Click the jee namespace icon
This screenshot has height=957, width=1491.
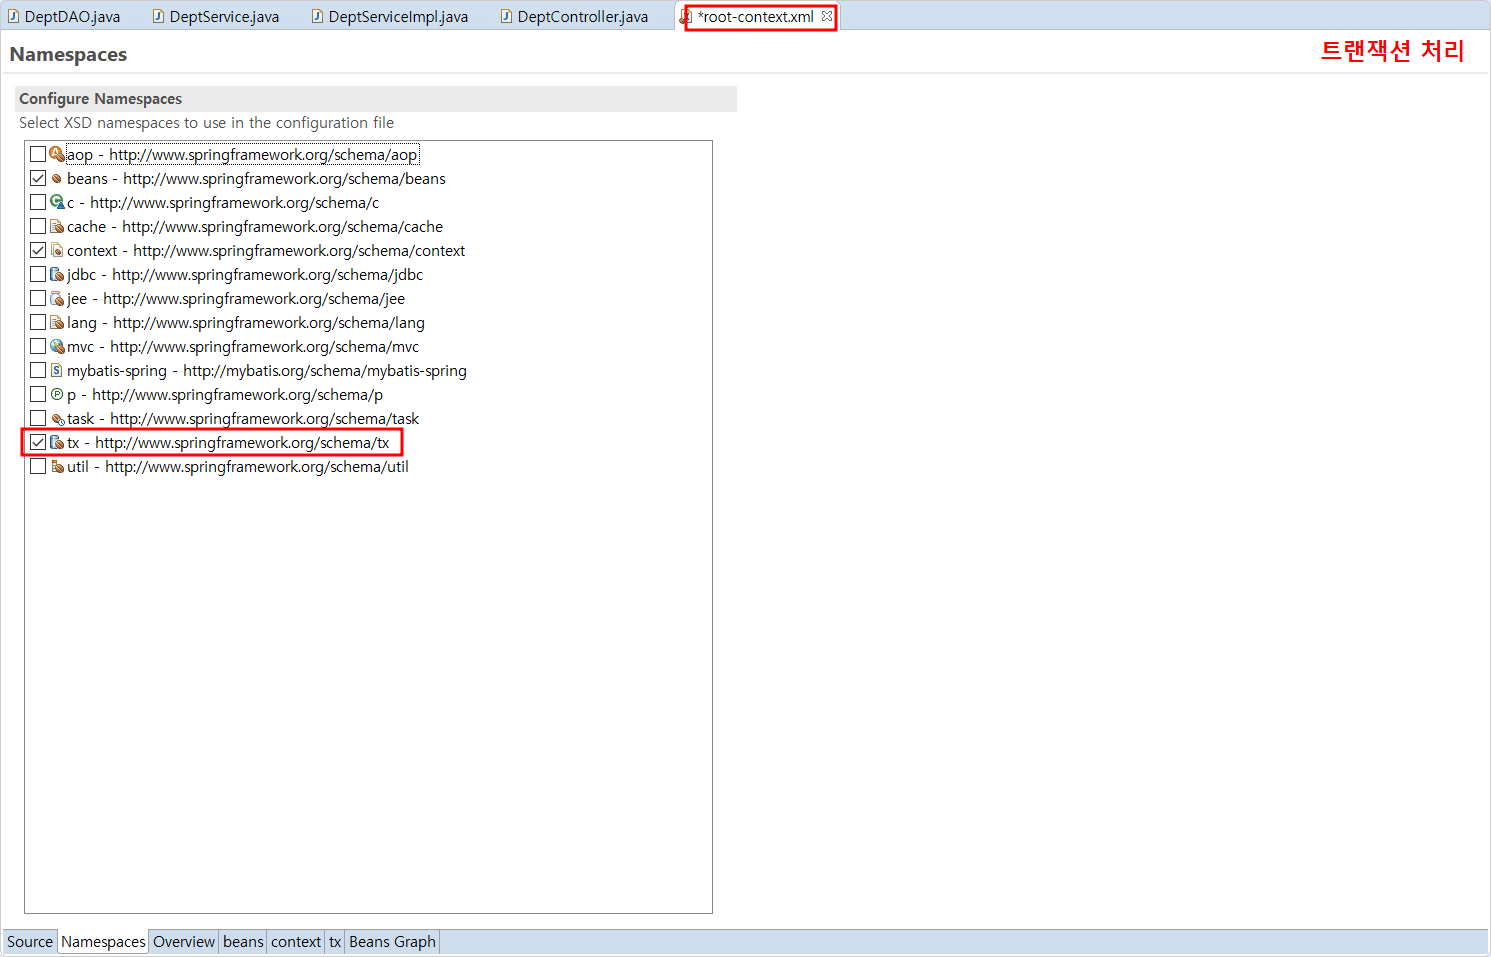pyautogui.click(x=57, y=298)
